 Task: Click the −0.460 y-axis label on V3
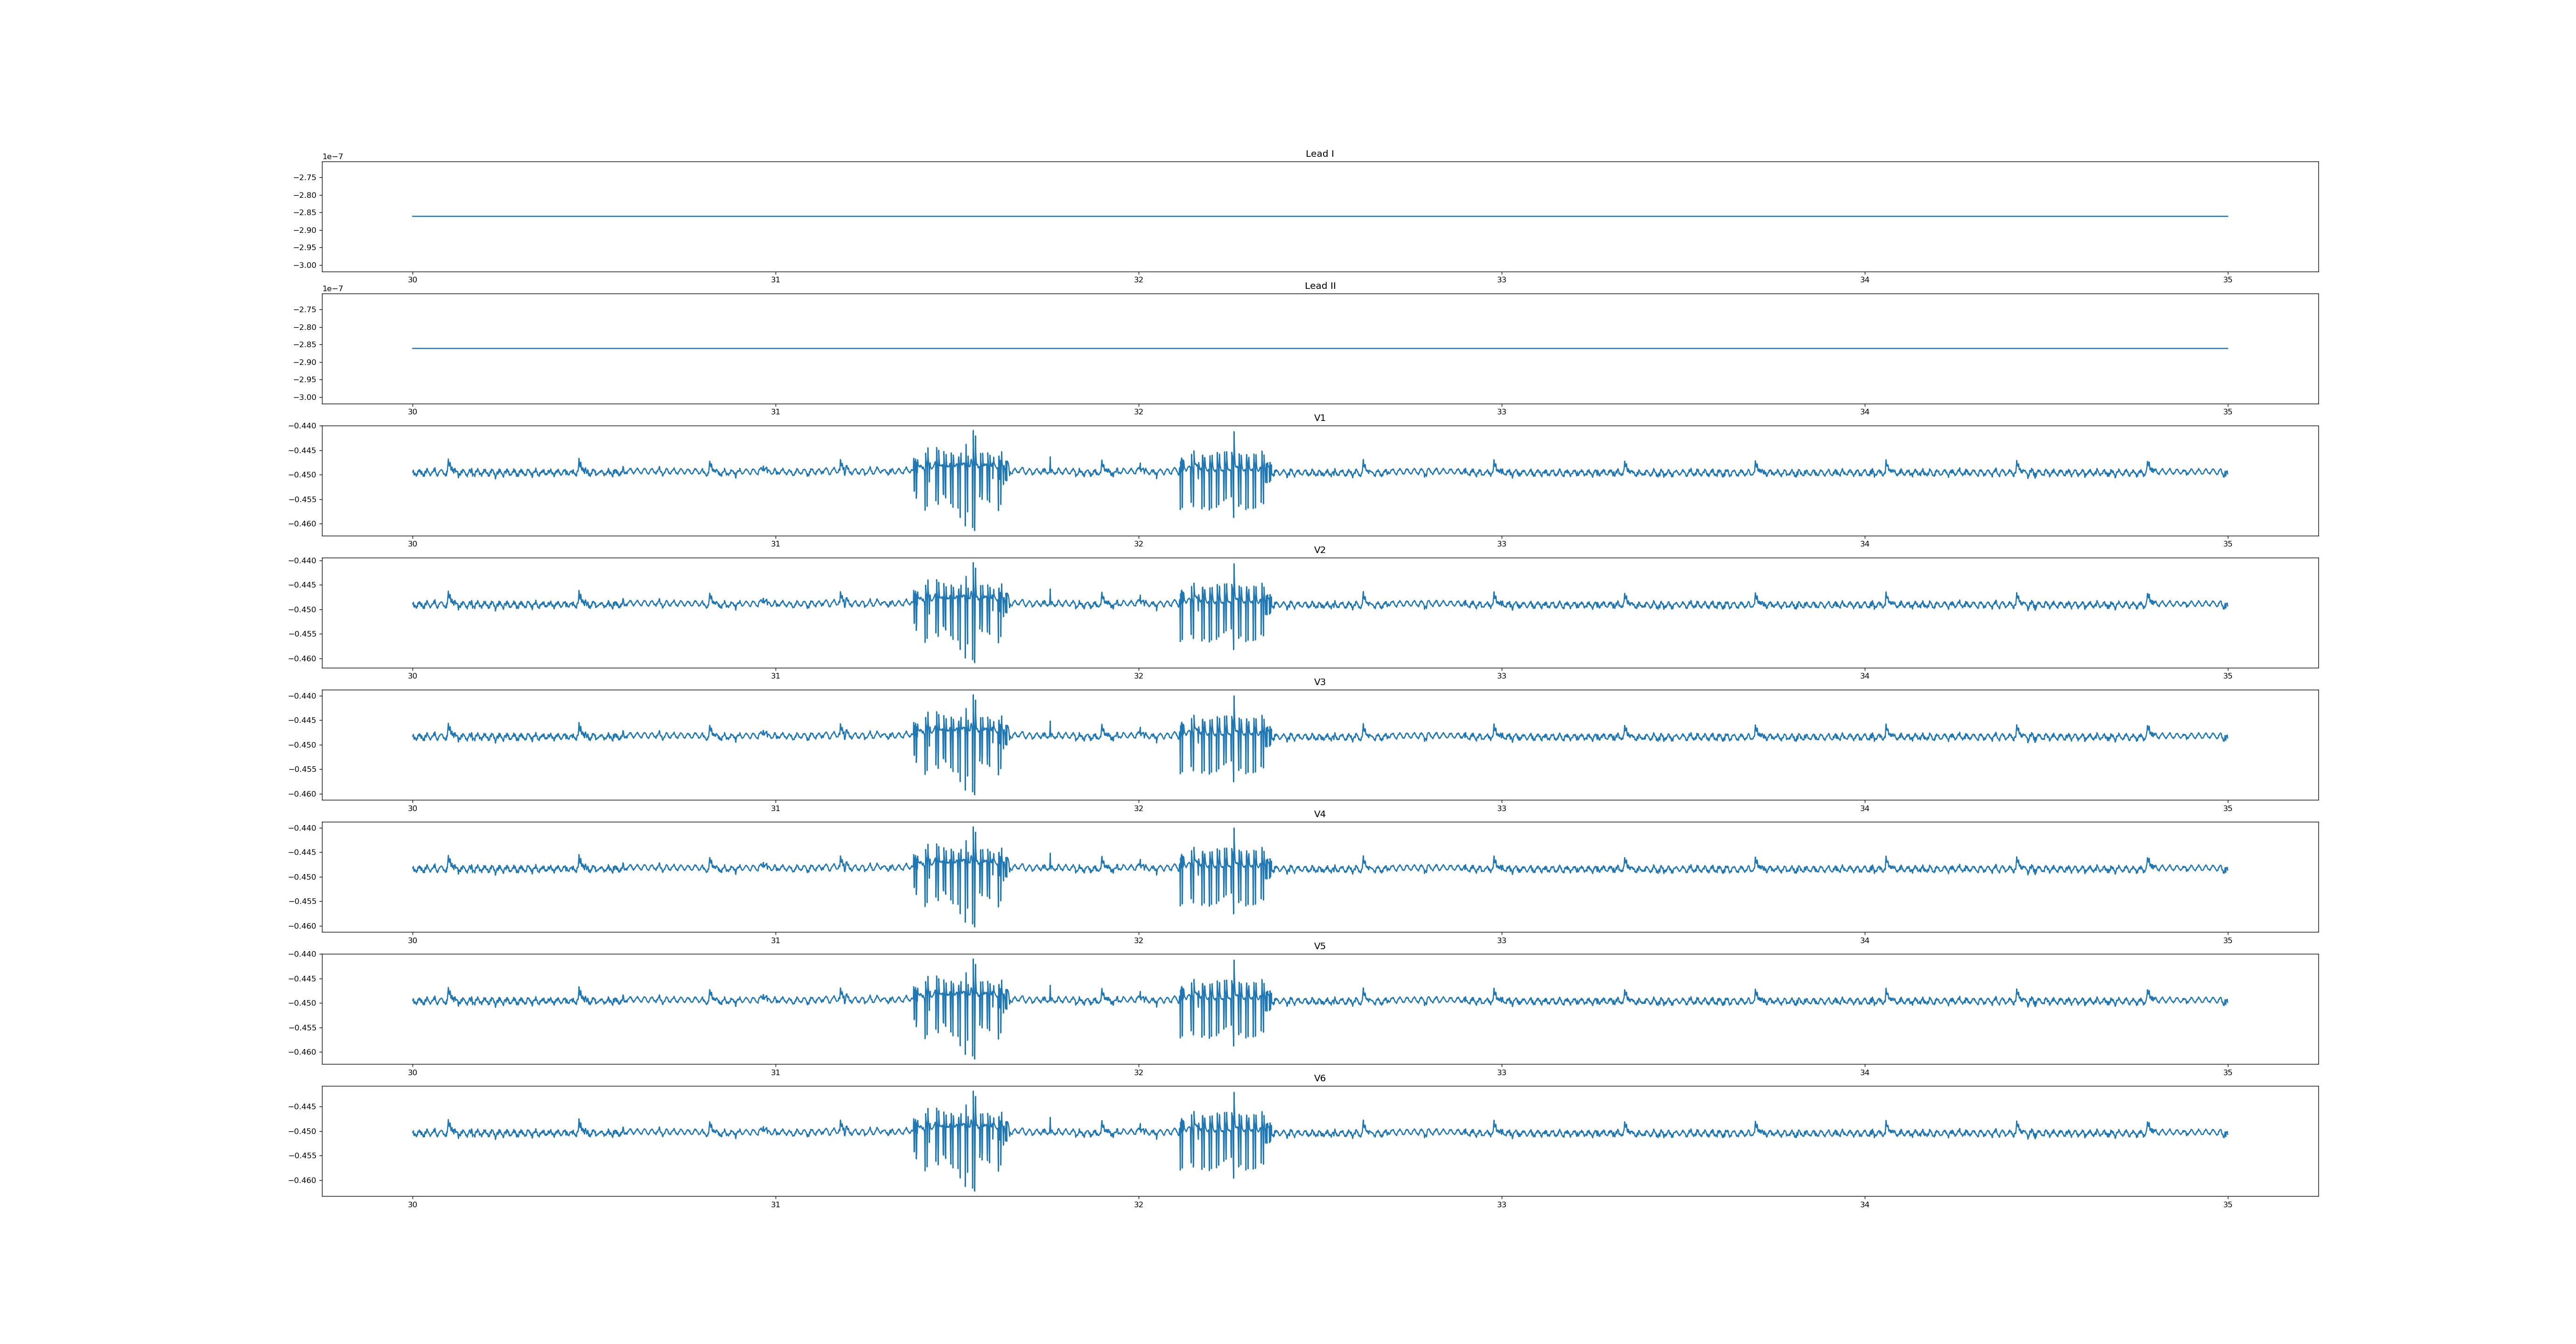point(302,794)
